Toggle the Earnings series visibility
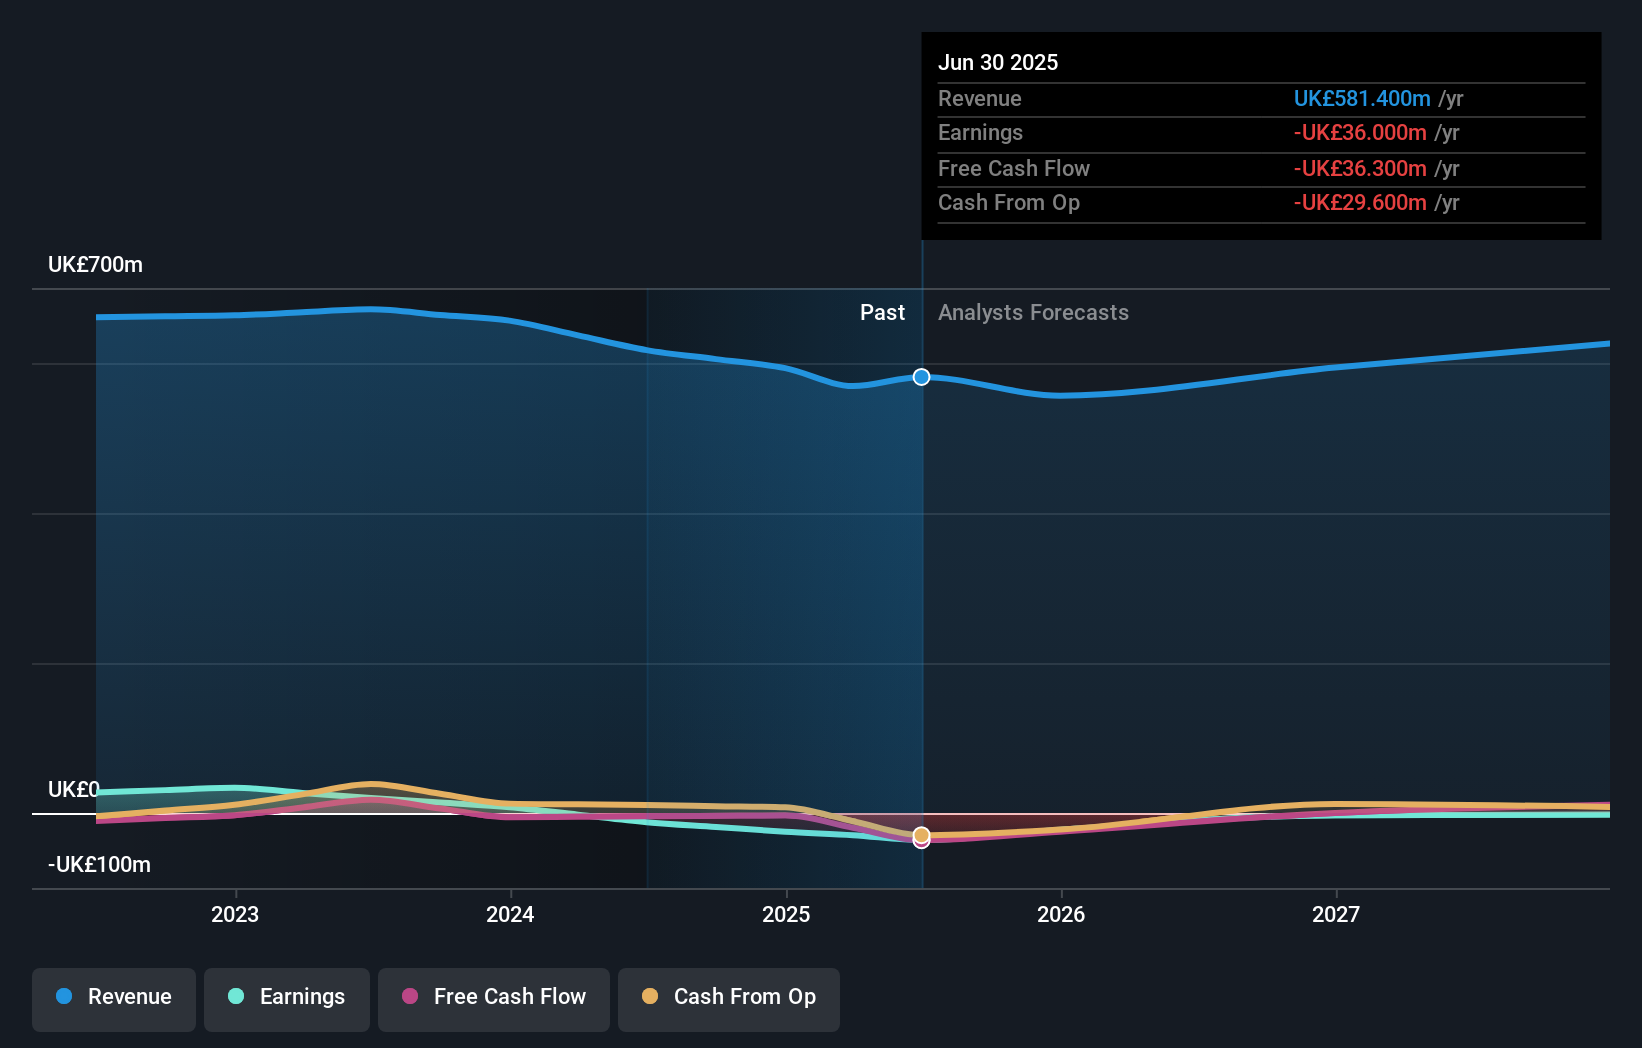The height and width of the screenshot is (1048, 1642). 286,997
